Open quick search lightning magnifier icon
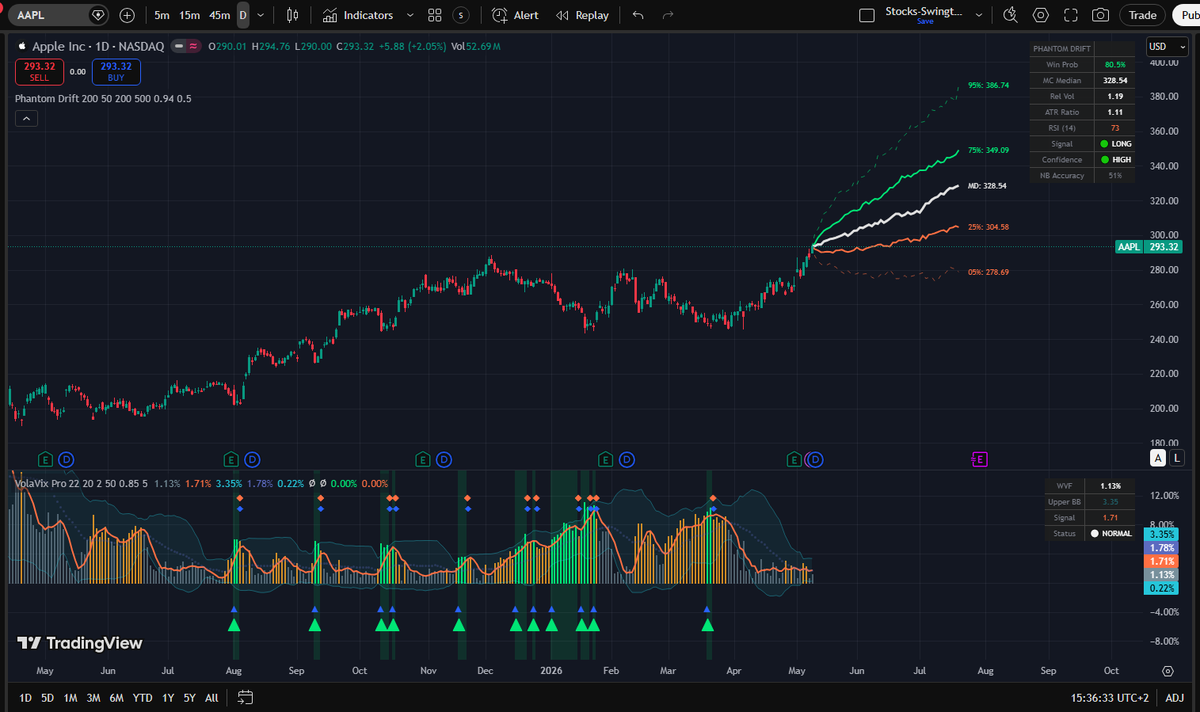Viewport: 1200px width, 712px height. (1011, 15)
